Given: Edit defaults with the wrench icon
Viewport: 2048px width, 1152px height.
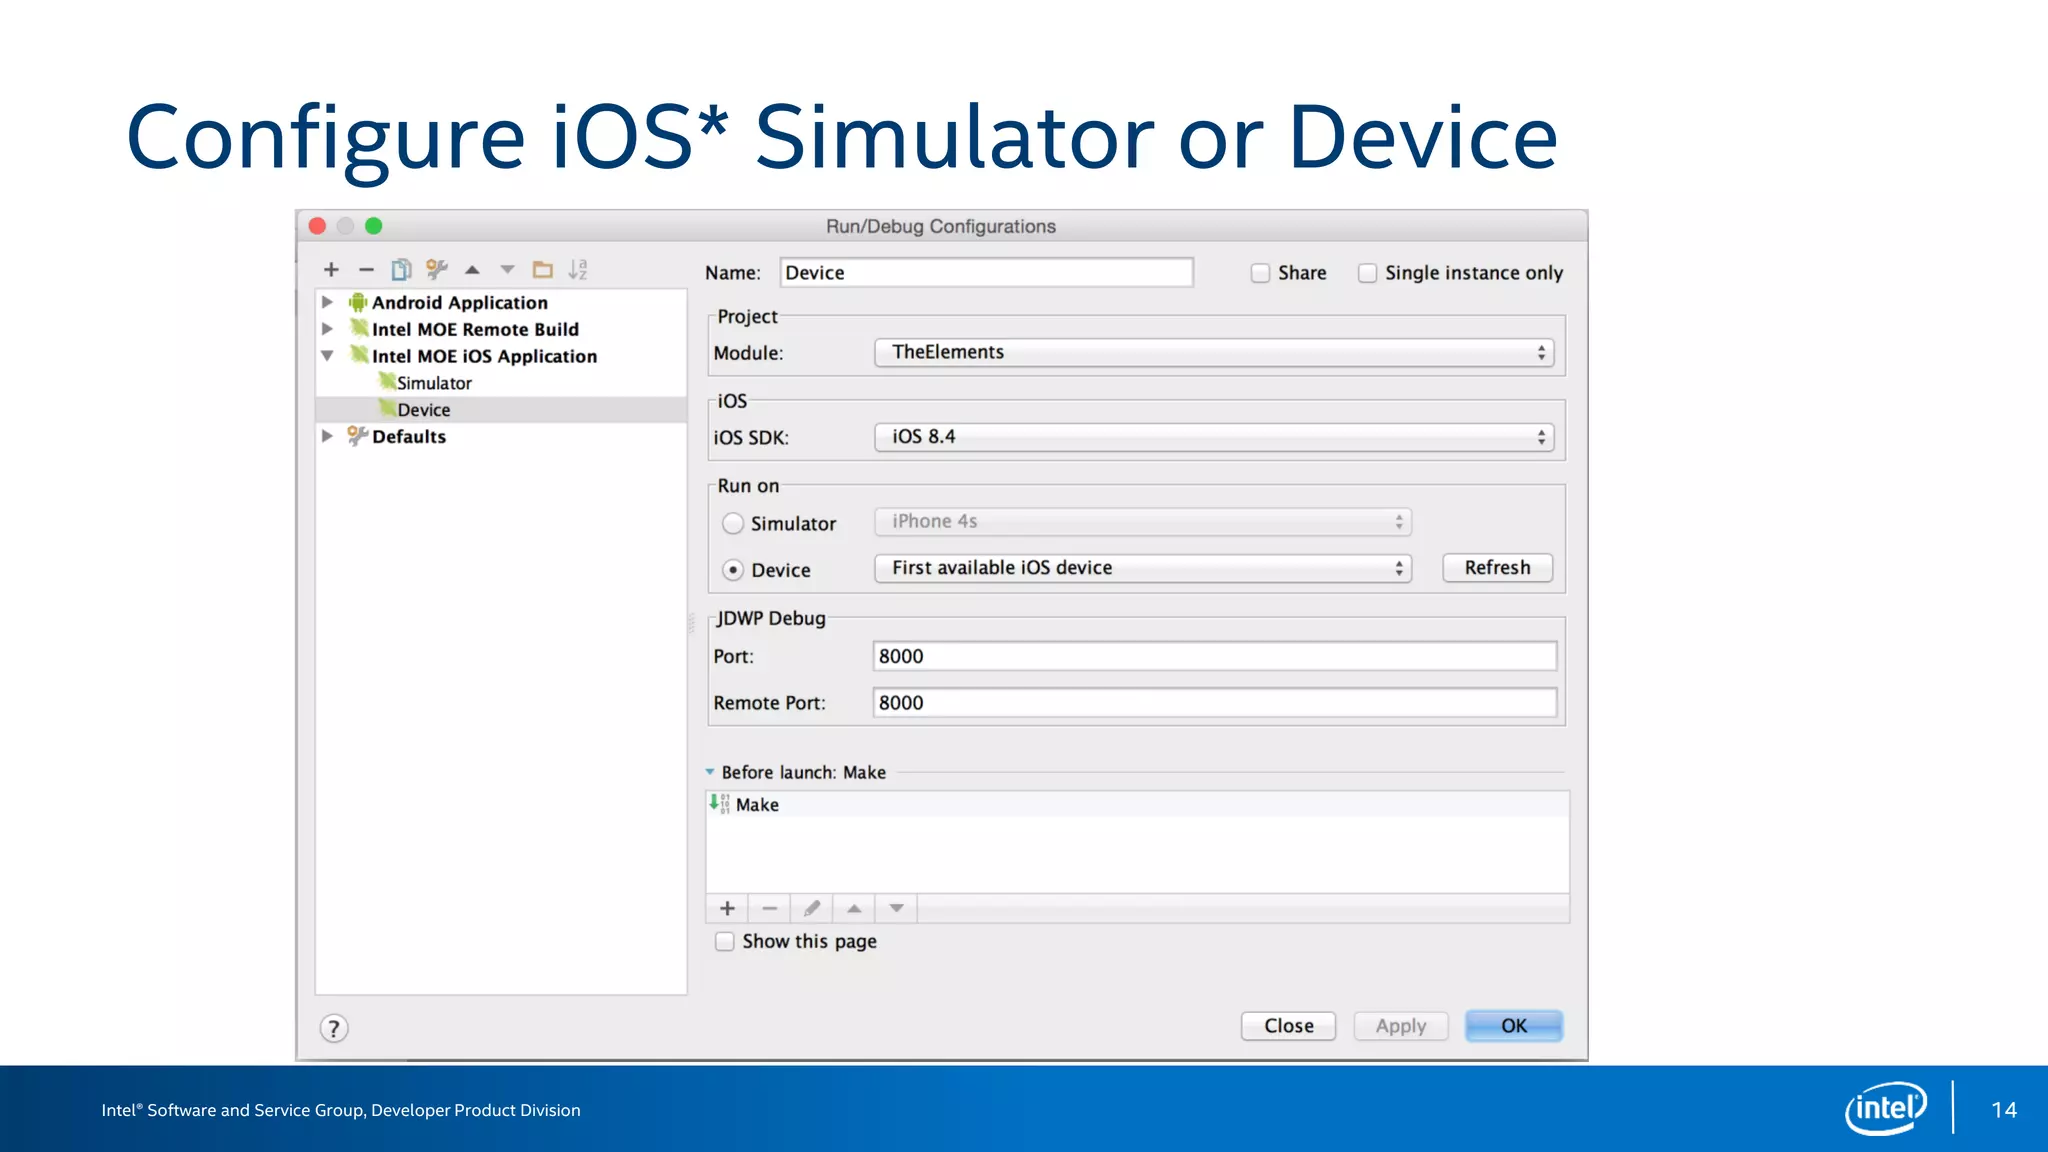Looking at the screenshot, I should coord(436,269).
